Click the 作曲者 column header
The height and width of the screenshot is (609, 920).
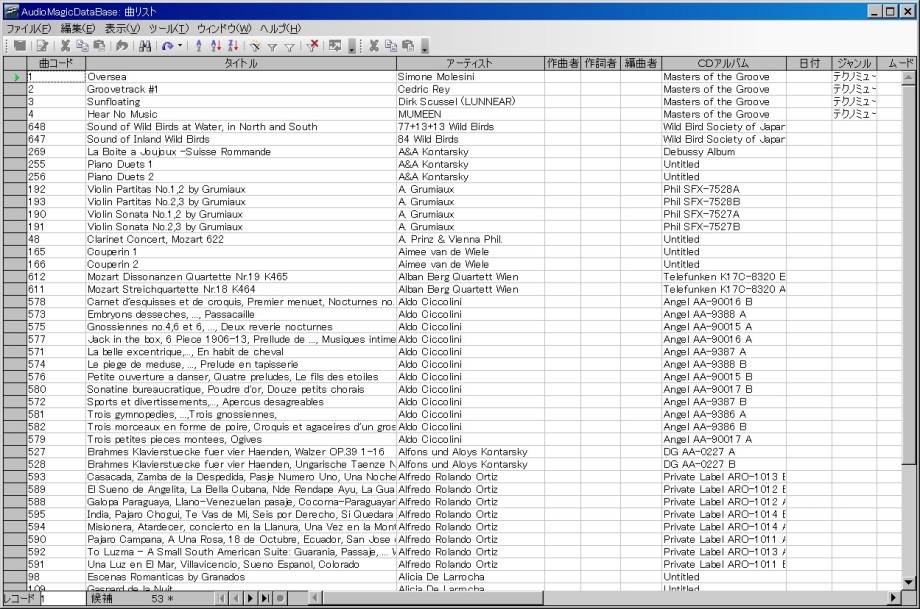563,63
